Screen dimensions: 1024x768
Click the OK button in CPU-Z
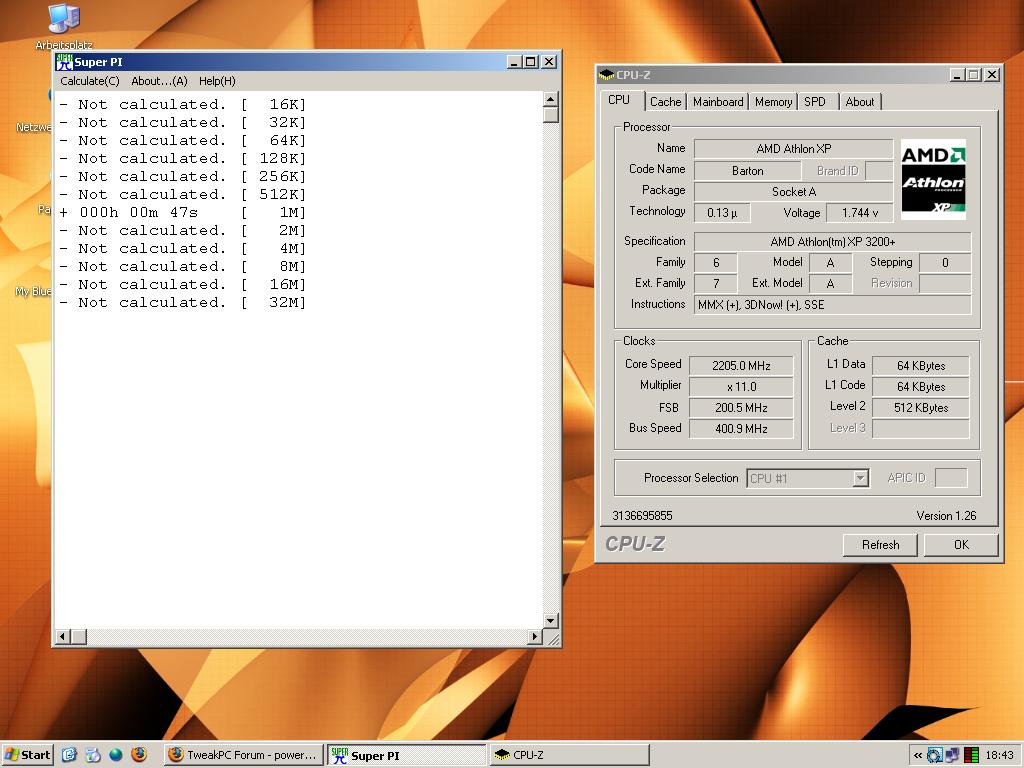coord(961,545)
